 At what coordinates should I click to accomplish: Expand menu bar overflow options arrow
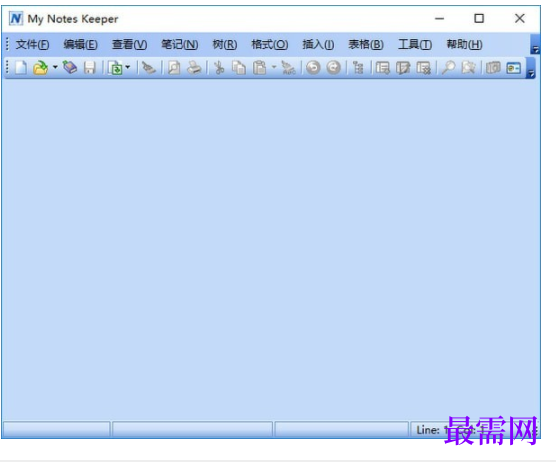click(535, 45)
